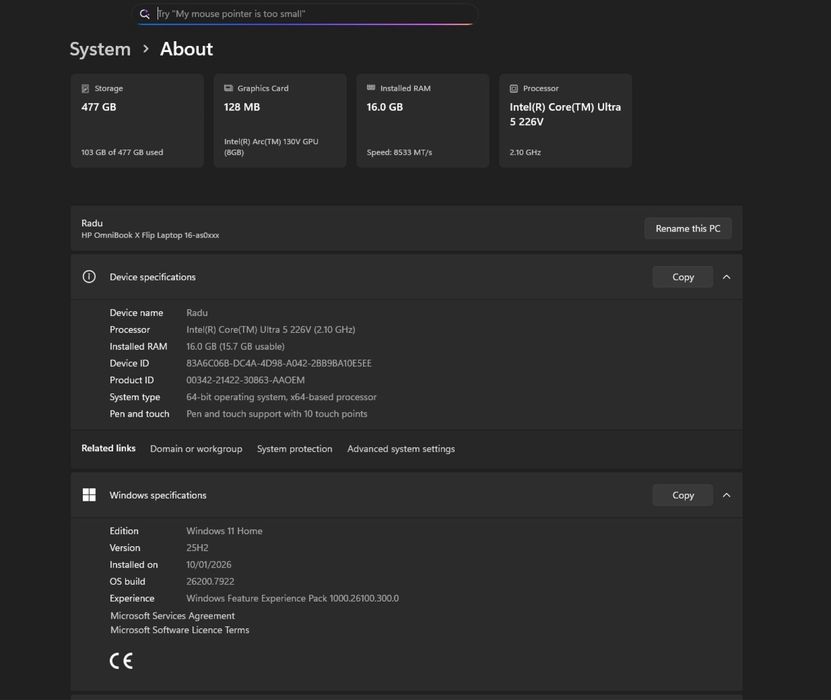
Task: Click the Windows logo beside Windows specifications
Action: point(89,495)
